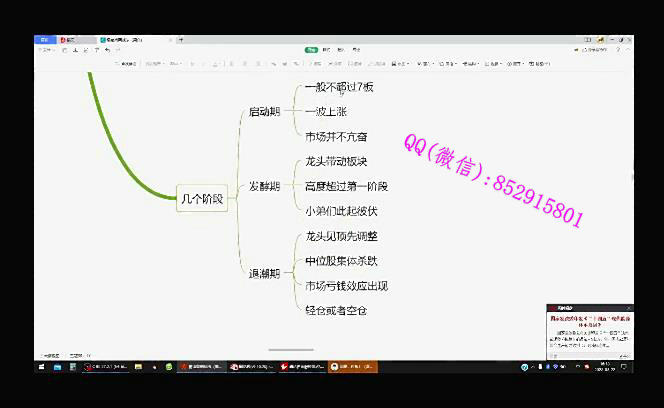Select the 发酵期 branch node

(265, 186)
